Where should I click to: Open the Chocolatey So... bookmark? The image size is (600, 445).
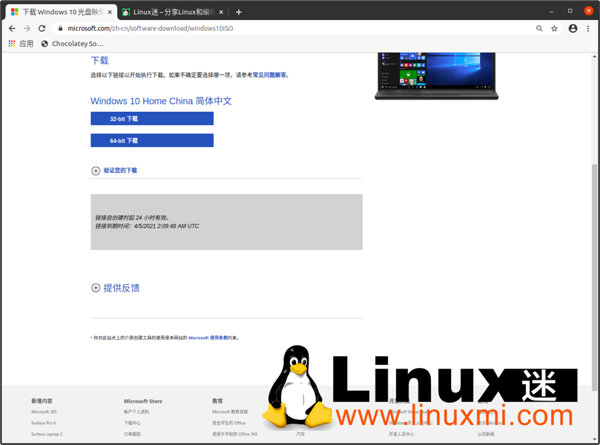point(72,44)
